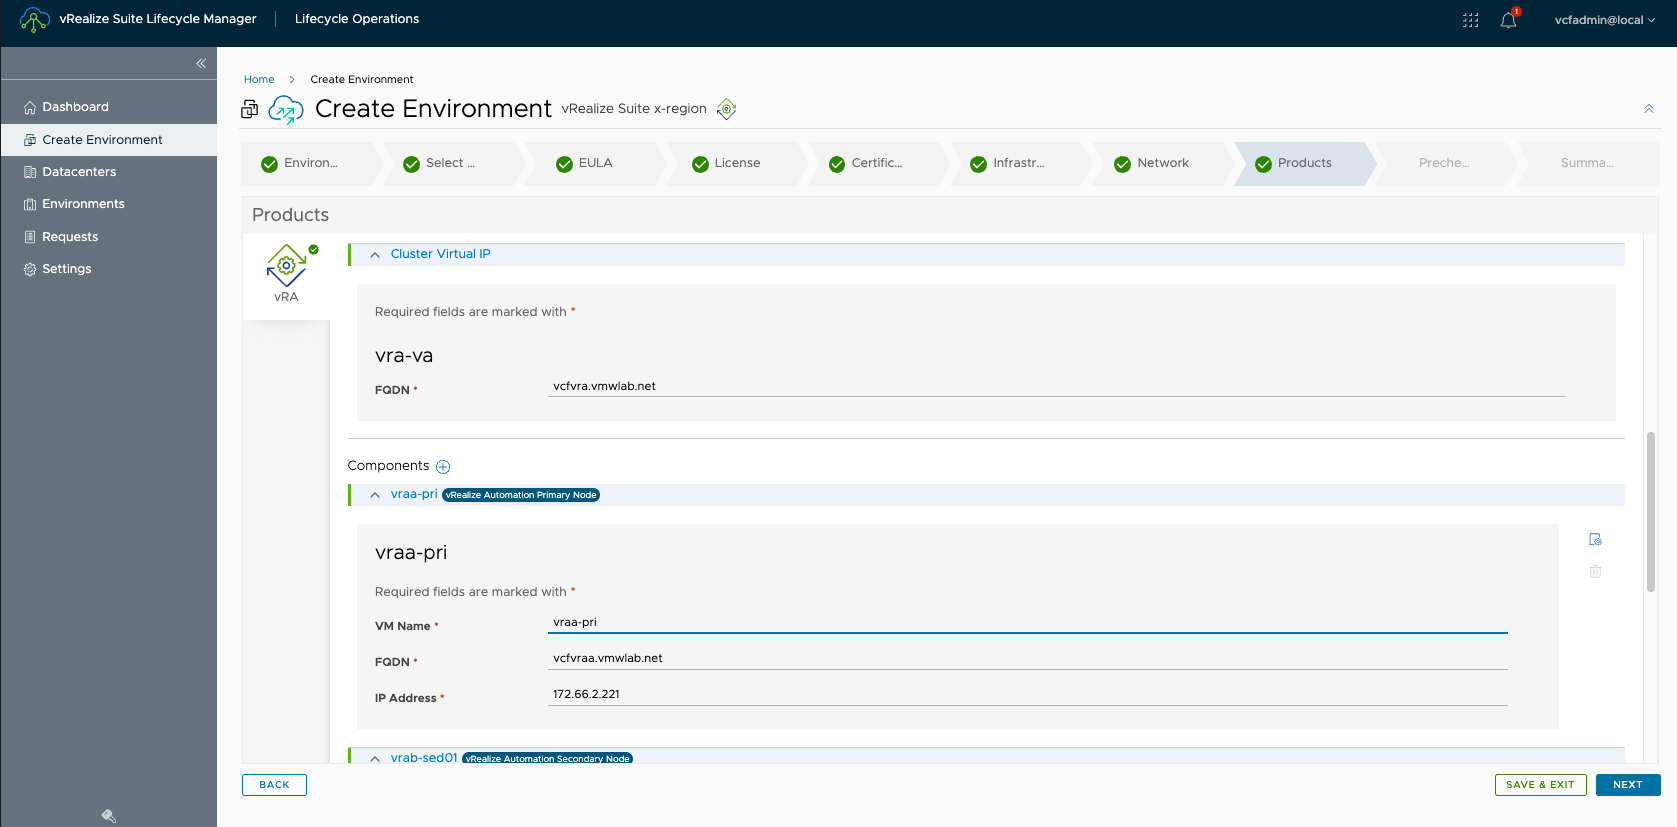
Task: Click the vrab-sed01 section header link
Action: coord(424,758)
